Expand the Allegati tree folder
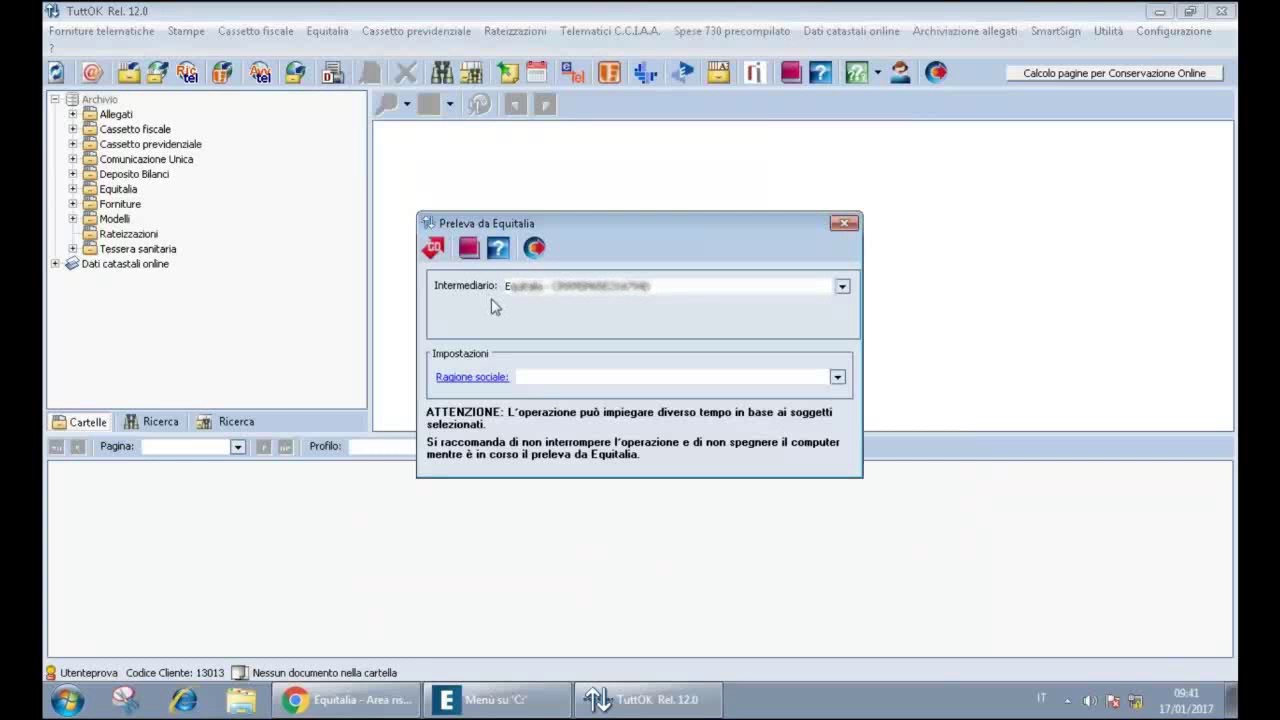This screenshot has width=1280, height=720. click(72, 114)
